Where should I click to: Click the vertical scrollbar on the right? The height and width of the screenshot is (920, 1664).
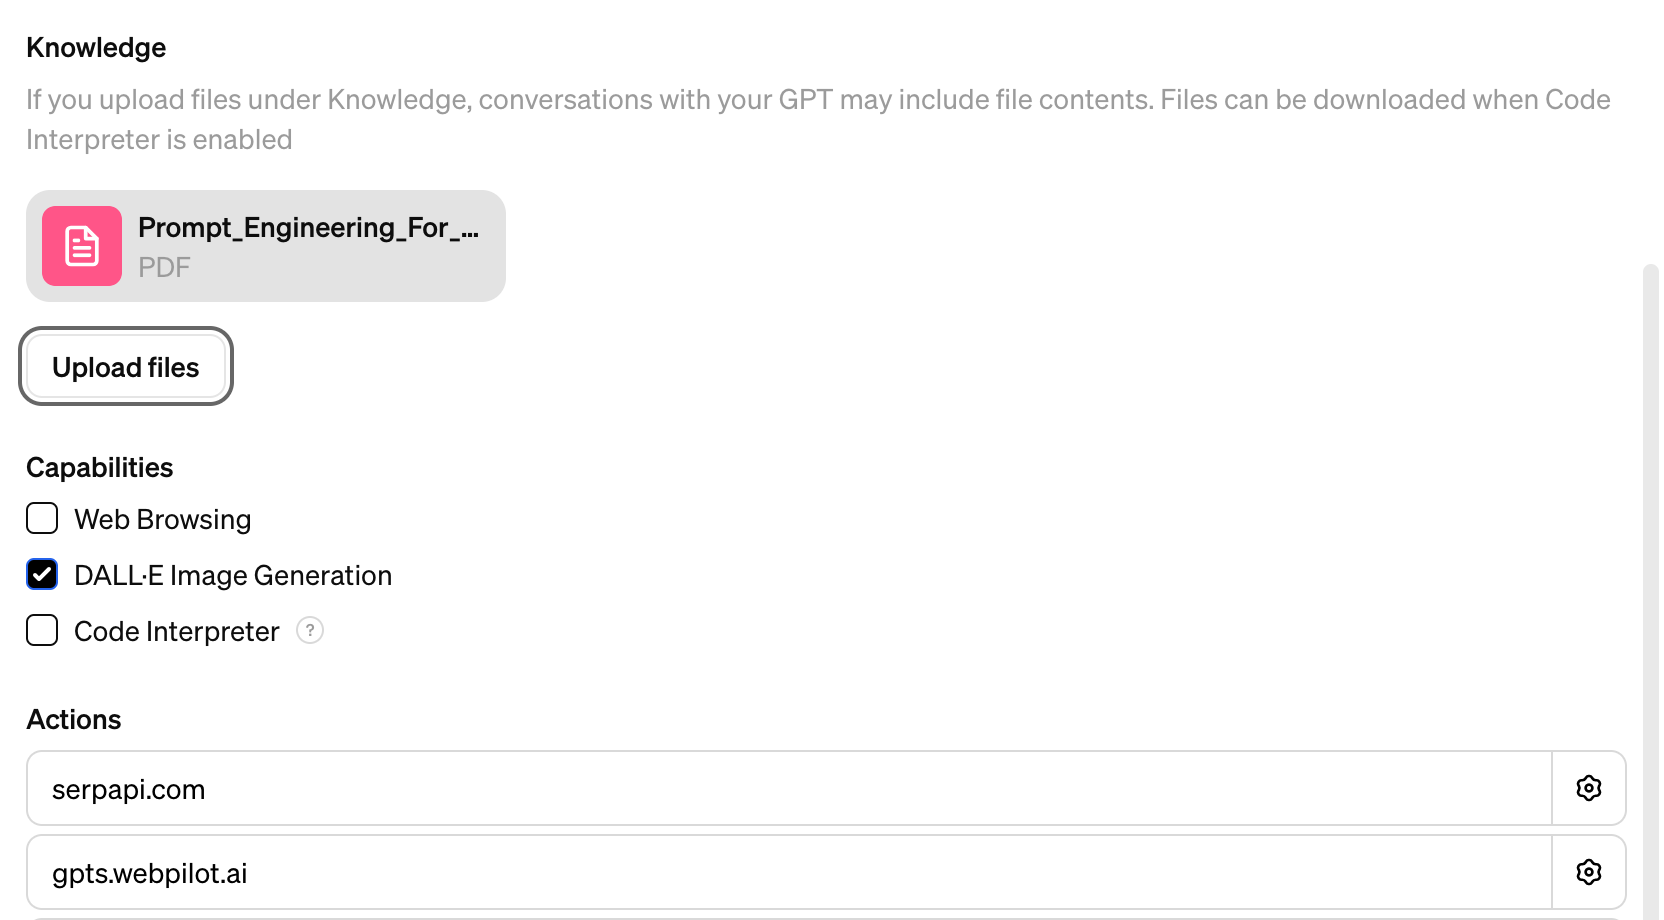[1651, 590]
